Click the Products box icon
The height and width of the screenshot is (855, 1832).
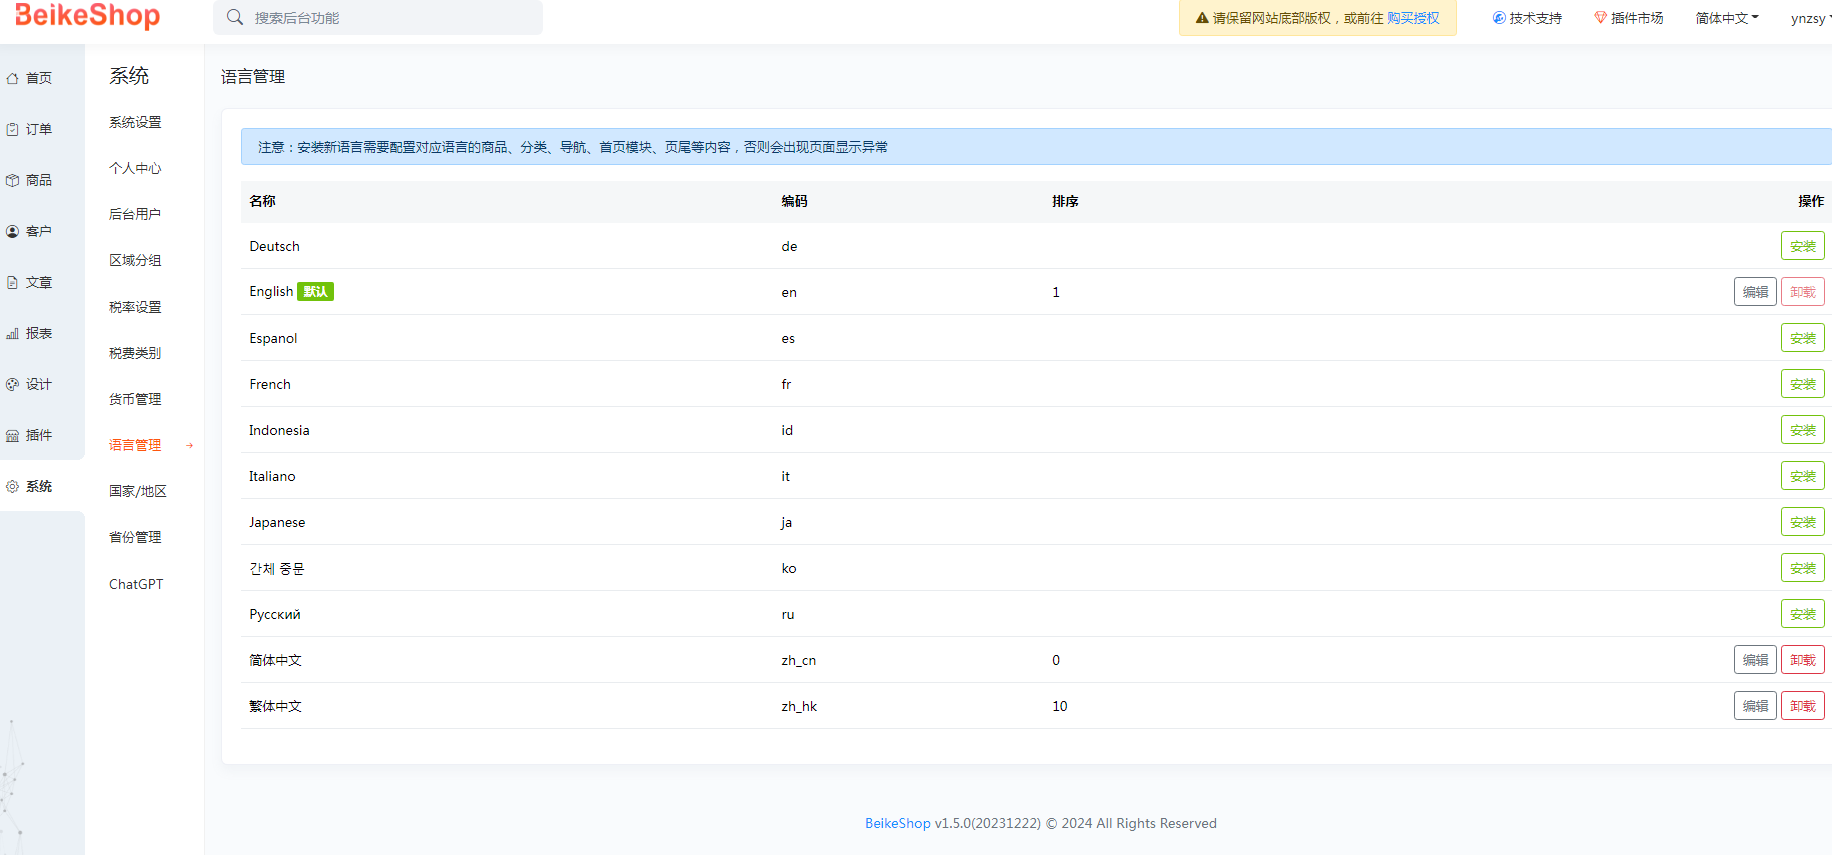(x=13, y=180)
